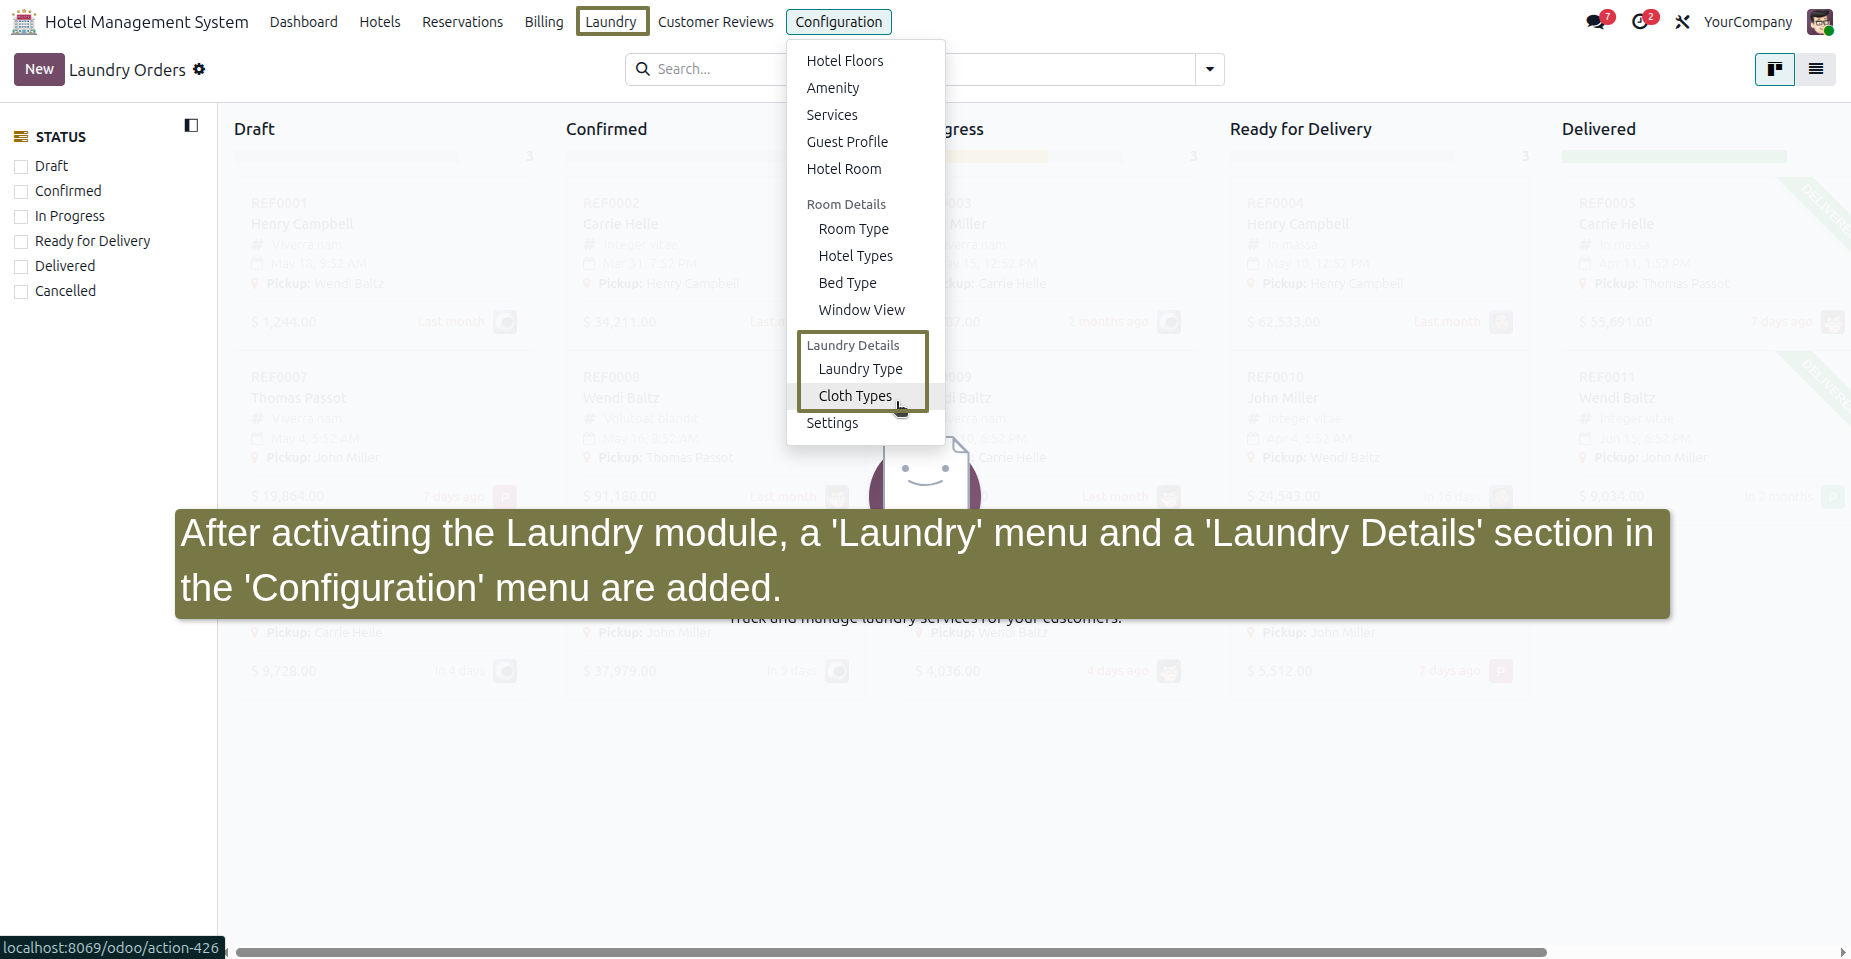Tick the Delivered status checkbox
This screenshot has width=1851, height=959.
21,267
